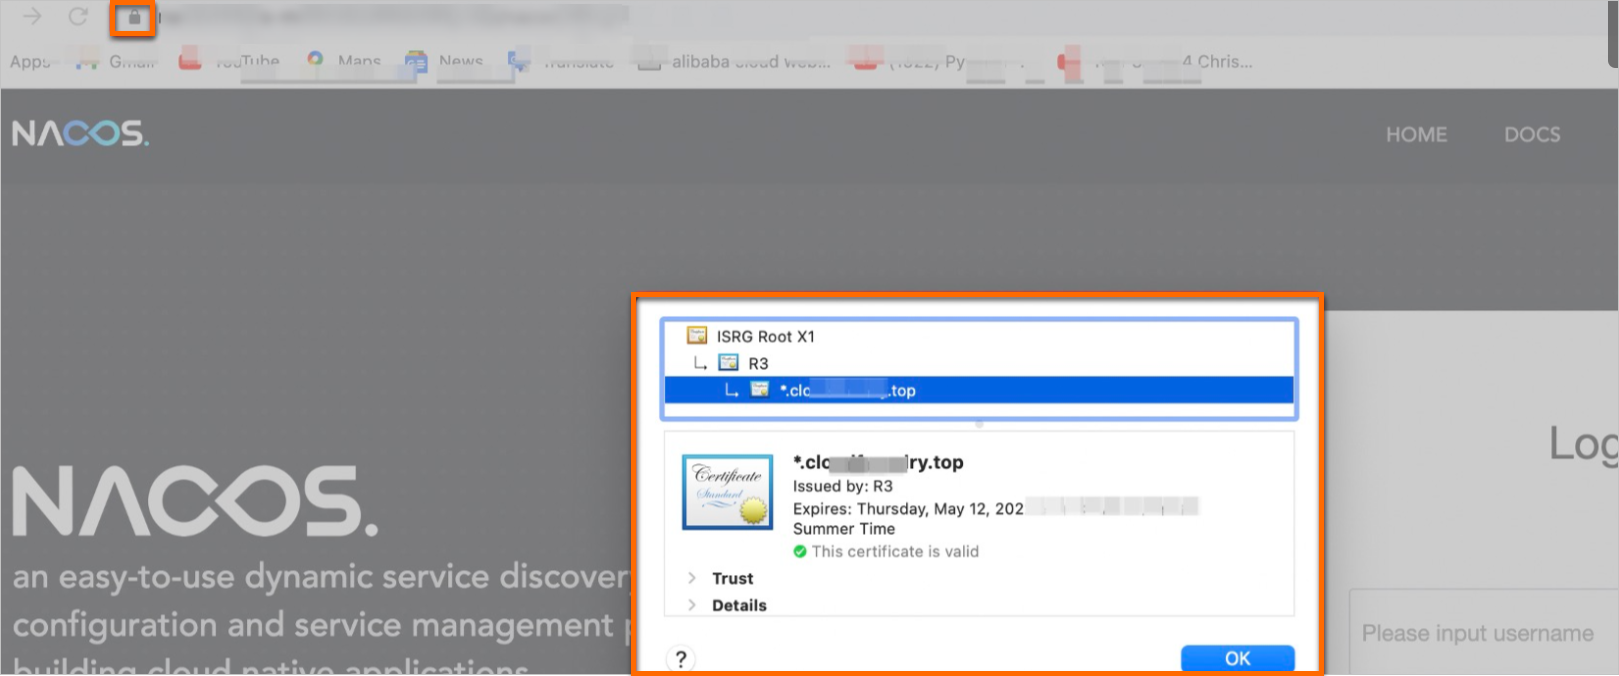Image resolution: width=1619 pixels, height=676 pixels.
Task: Click the padlock icon in the address bar
Action: pos(133,17)
